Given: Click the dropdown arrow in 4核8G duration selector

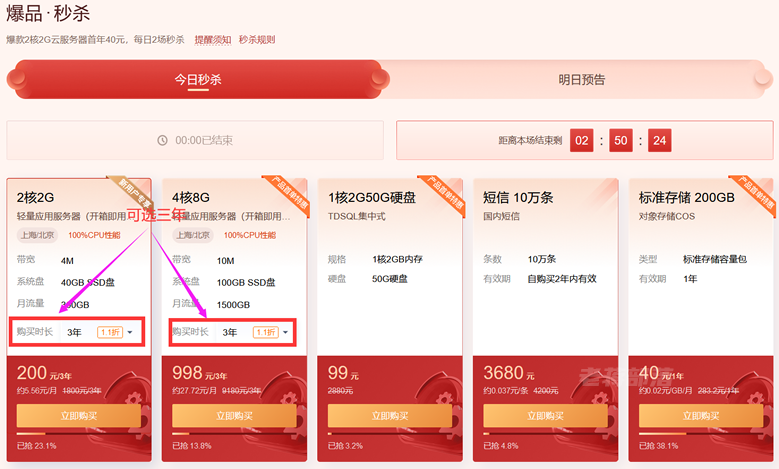Looking at the screenshot, I should tap(286, 332).
